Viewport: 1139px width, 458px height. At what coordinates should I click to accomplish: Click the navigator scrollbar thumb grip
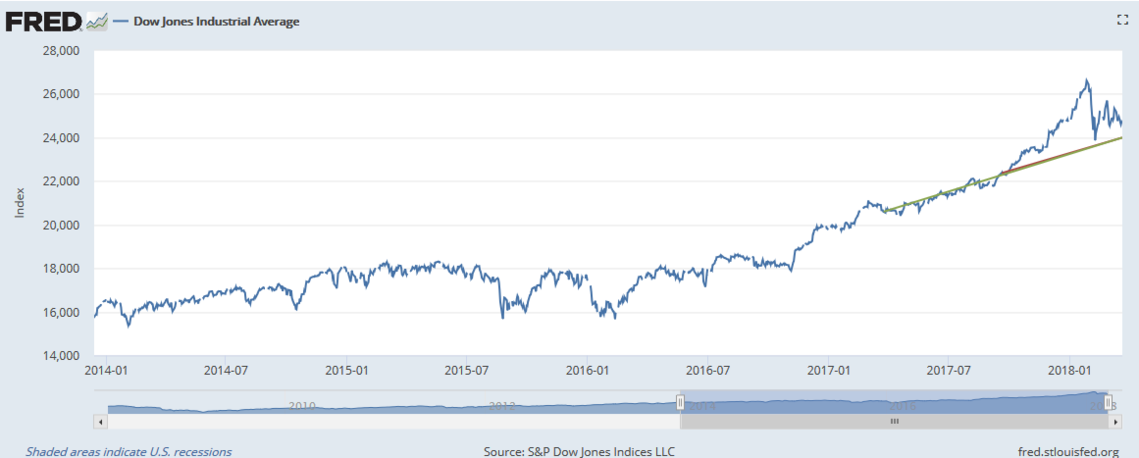point(894,423)
